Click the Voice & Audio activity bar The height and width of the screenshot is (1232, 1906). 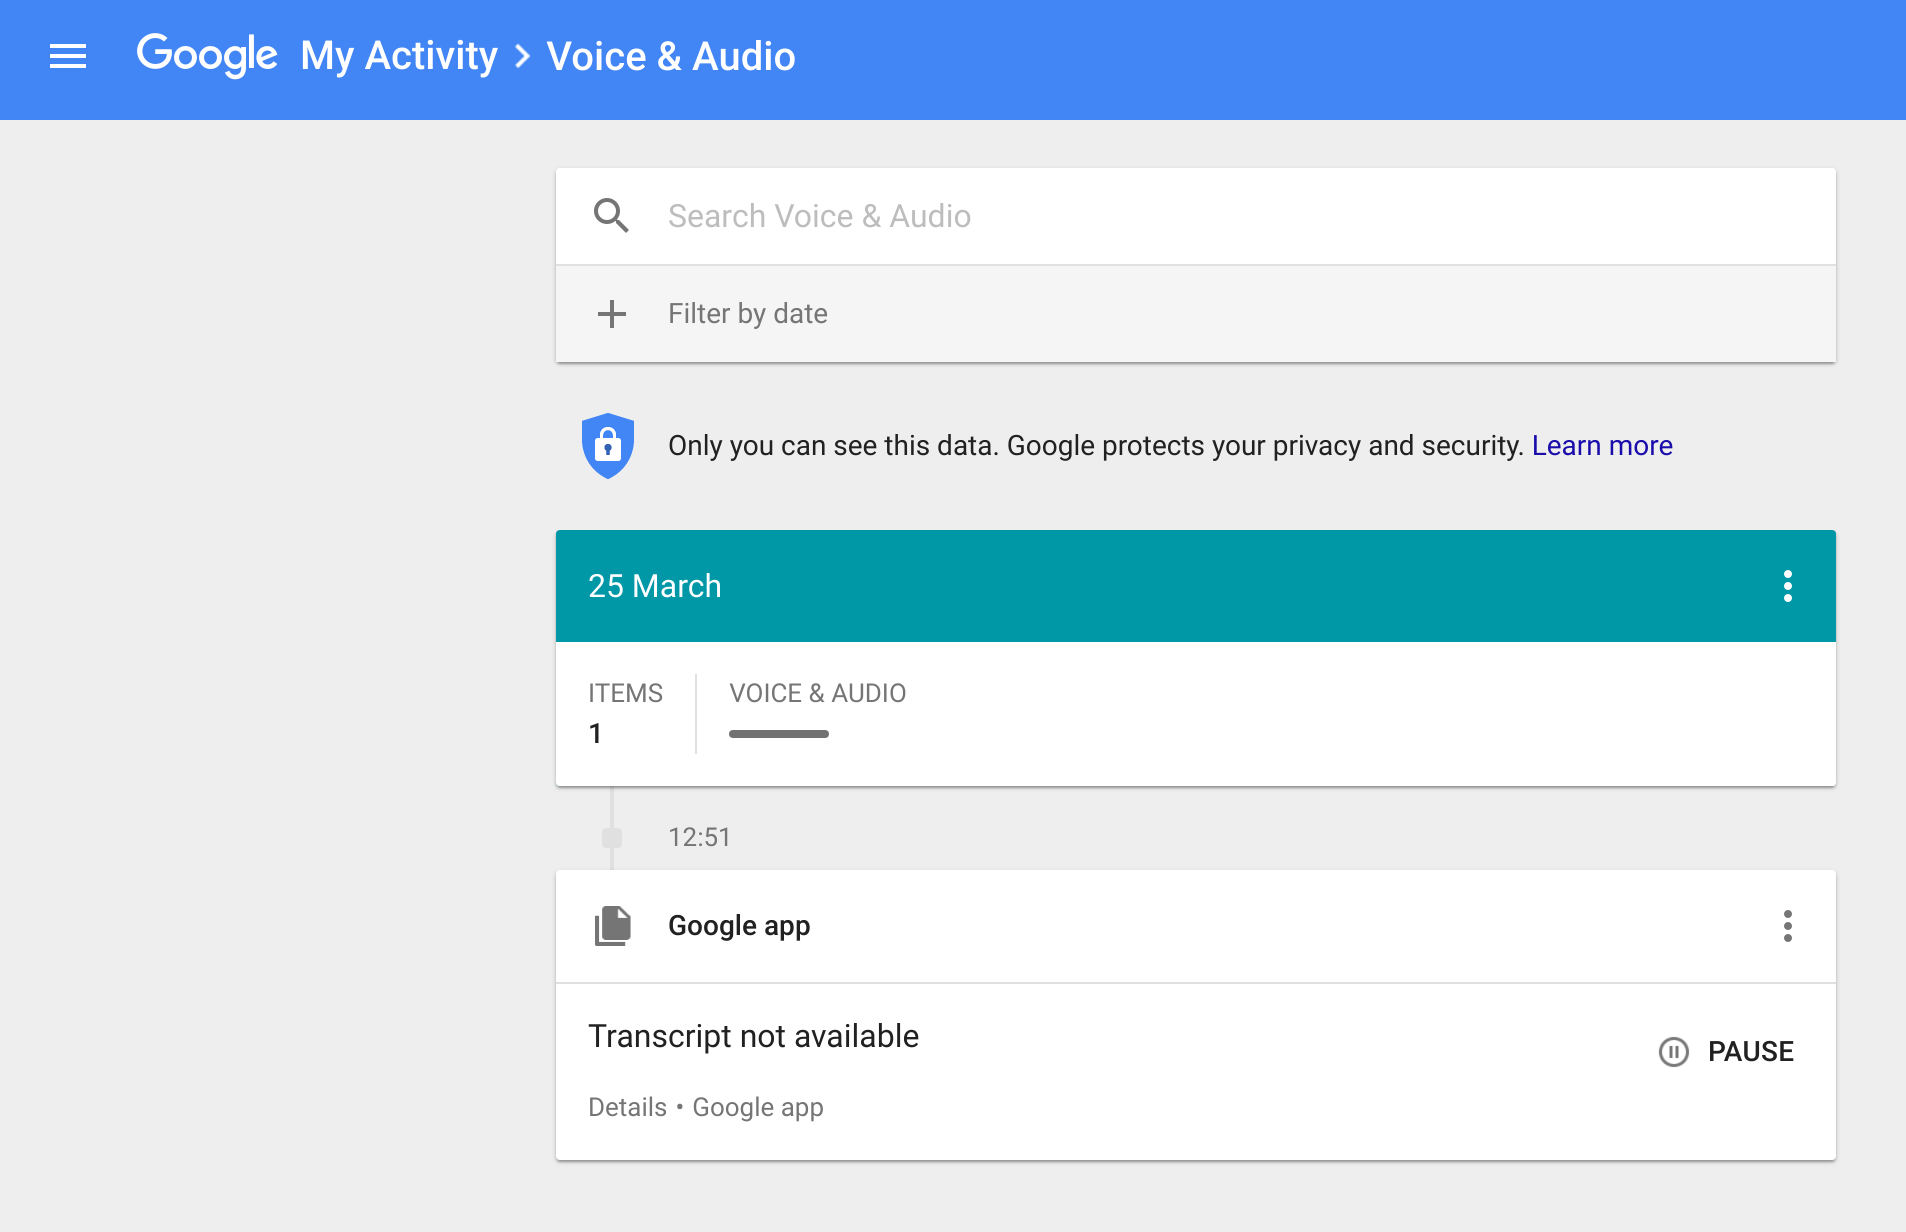click(778, 734)
